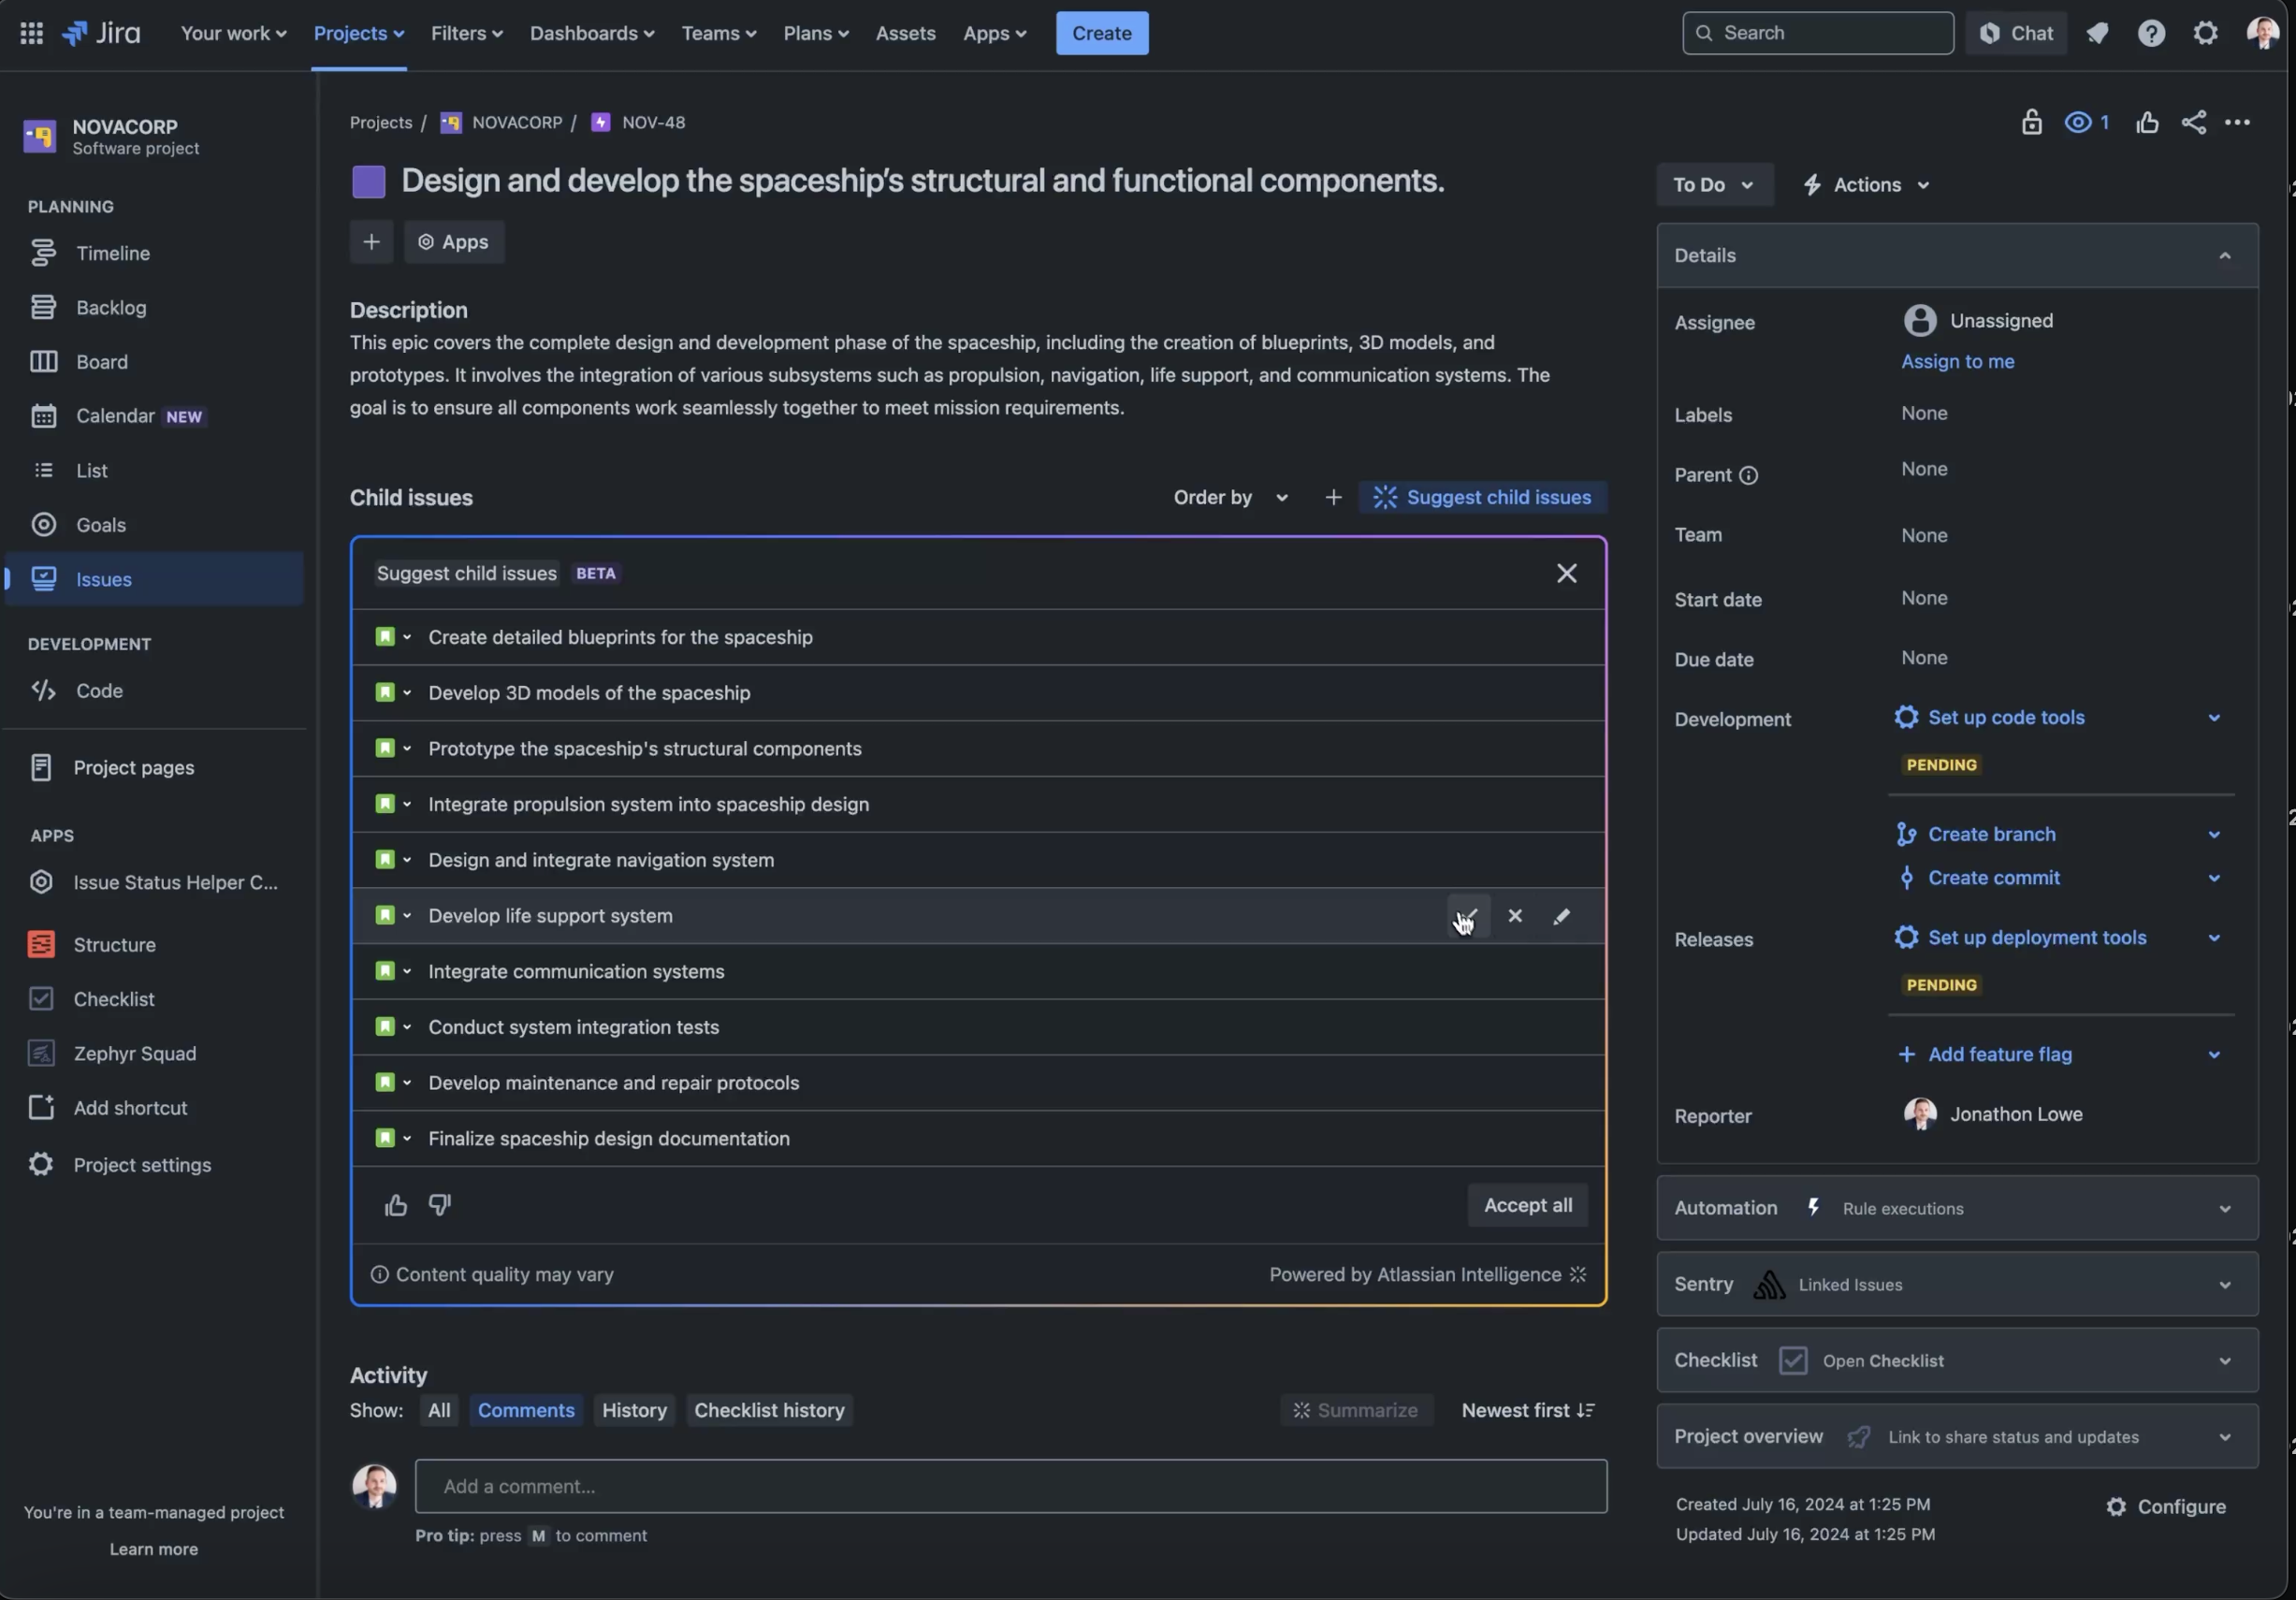Open Assets in top navigation
Viewport: 2296px width, 1600px height.
pos(905,33)
